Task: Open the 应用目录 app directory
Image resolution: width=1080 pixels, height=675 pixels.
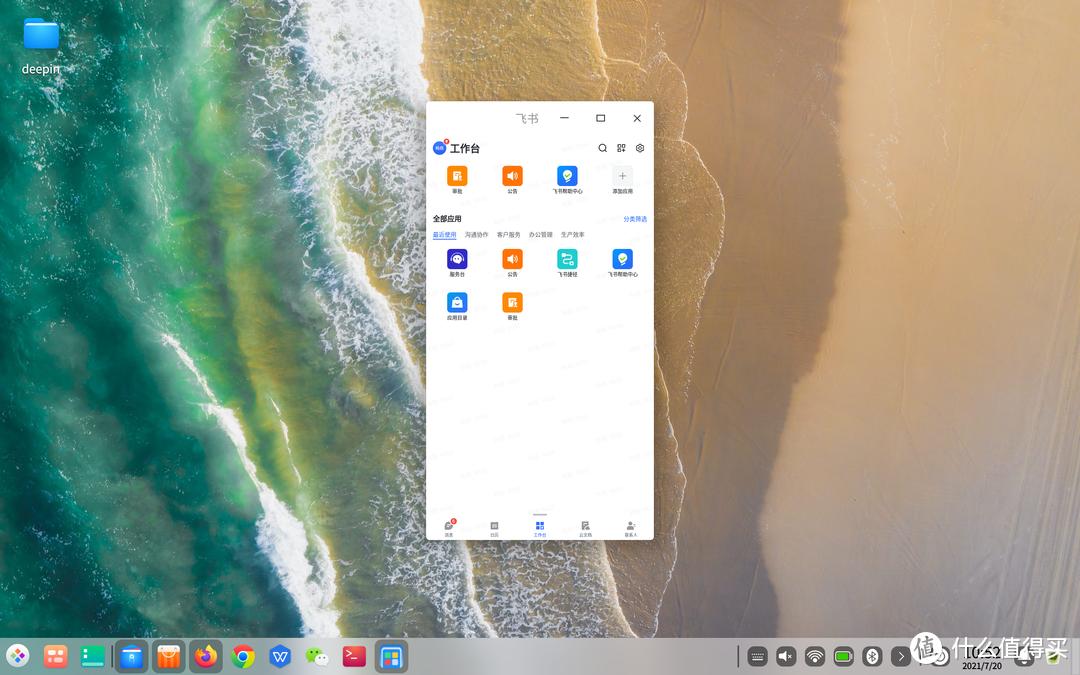Action: point(457,304)
